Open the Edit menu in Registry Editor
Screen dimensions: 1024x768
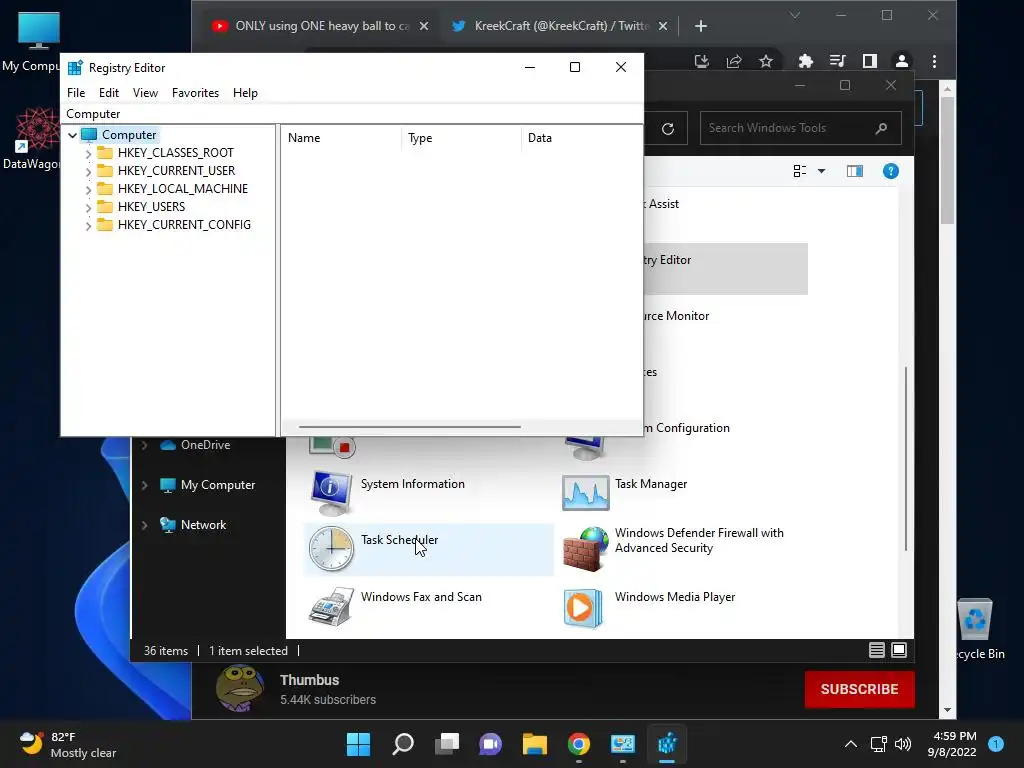tap(108, 93)
